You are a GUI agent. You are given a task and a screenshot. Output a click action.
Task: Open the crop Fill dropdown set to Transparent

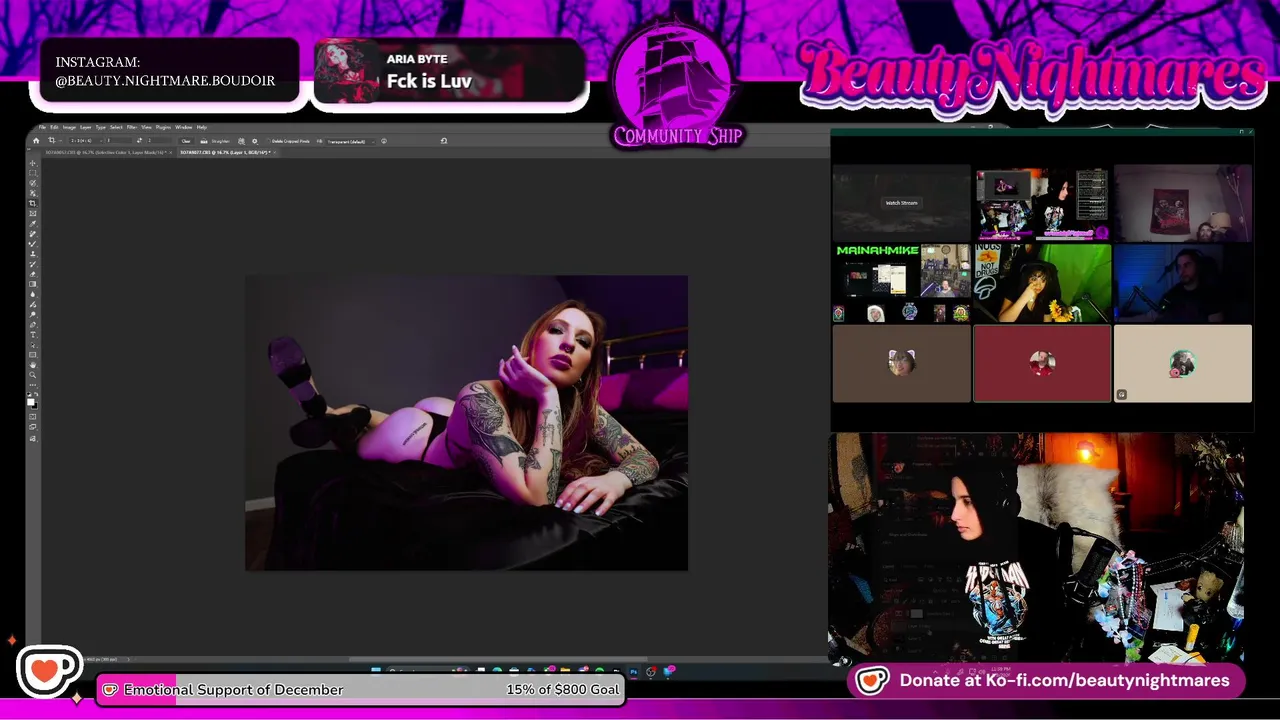[350, 141]
